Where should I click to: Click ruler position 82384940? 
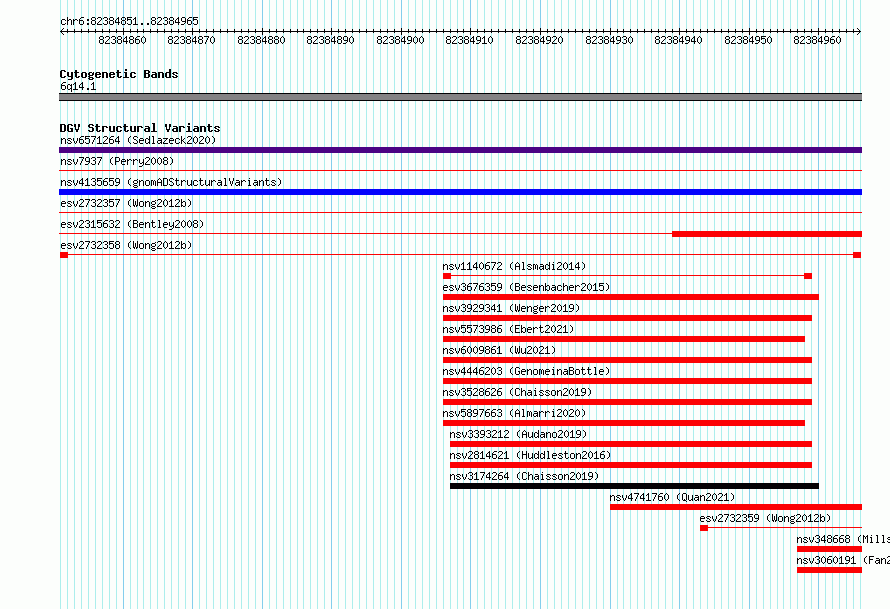(x=678, y=40)
